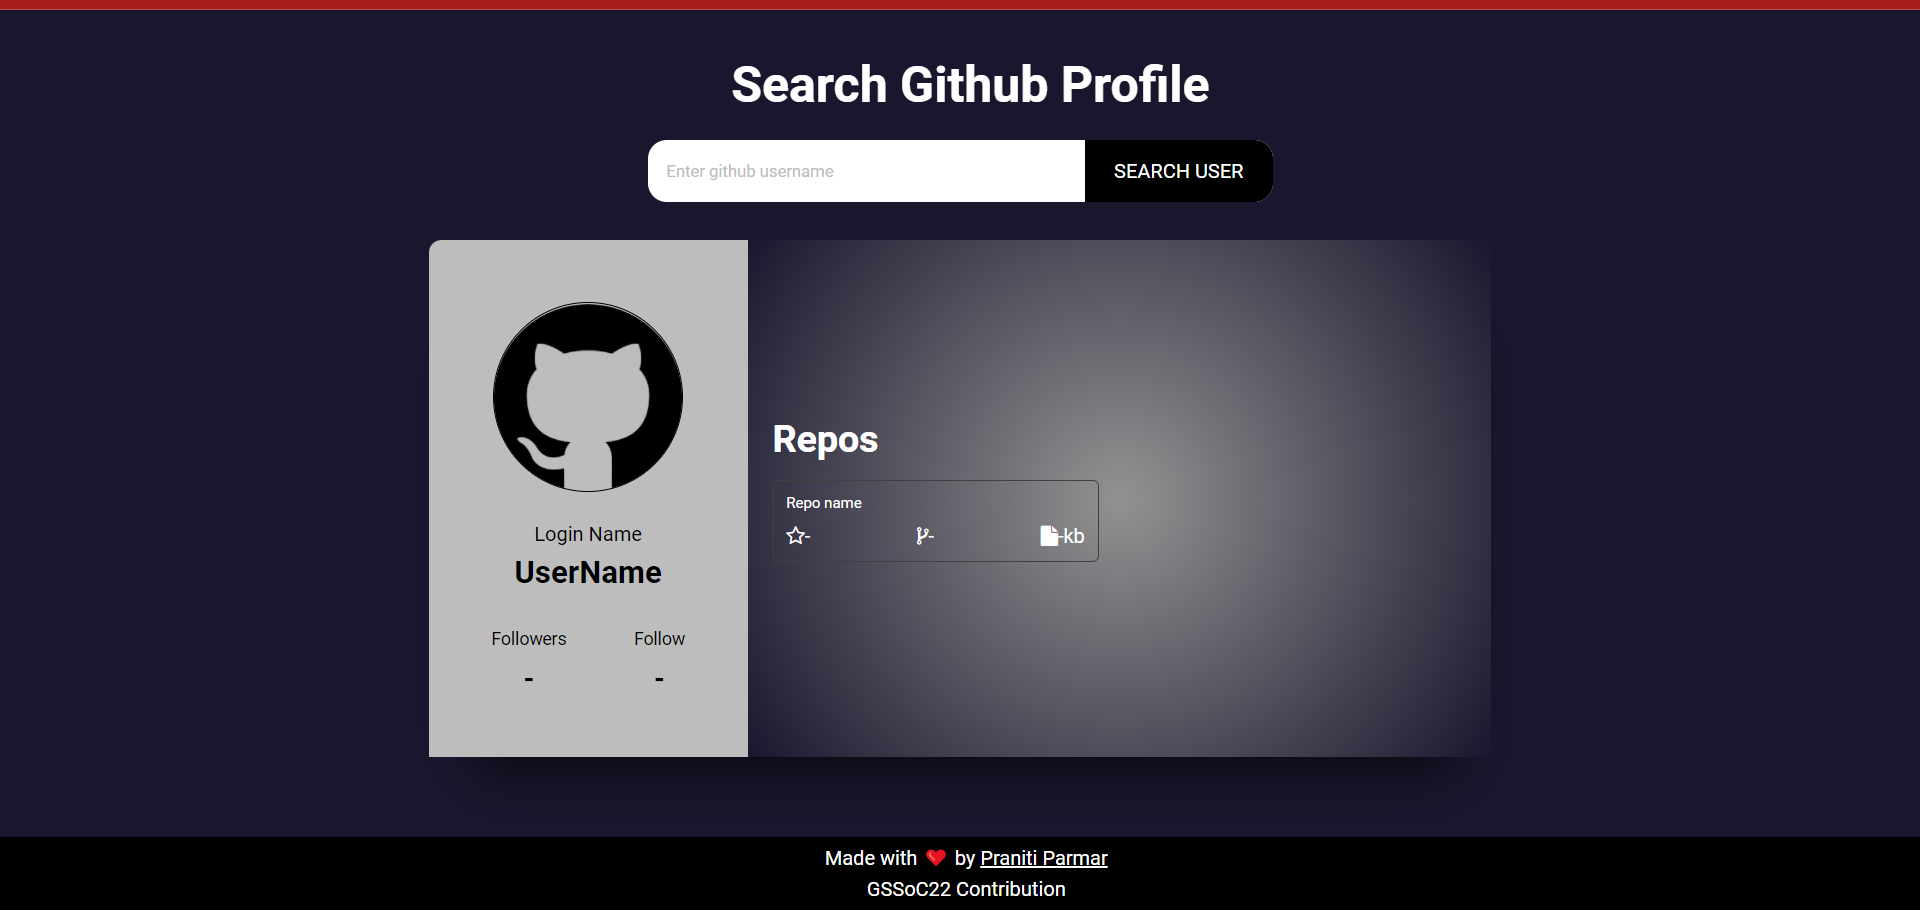1920x910 pixels.
Task: Select the Repo name text
Action: coord(823,503)
